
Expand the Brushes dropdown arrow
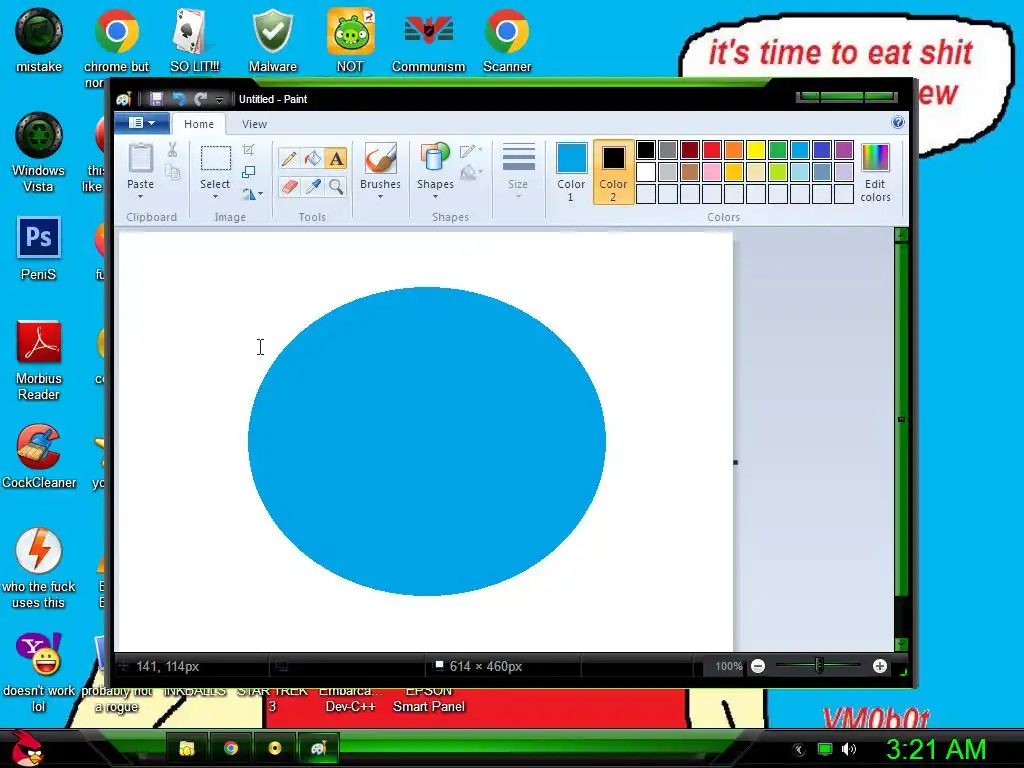[x=380, y=197]
